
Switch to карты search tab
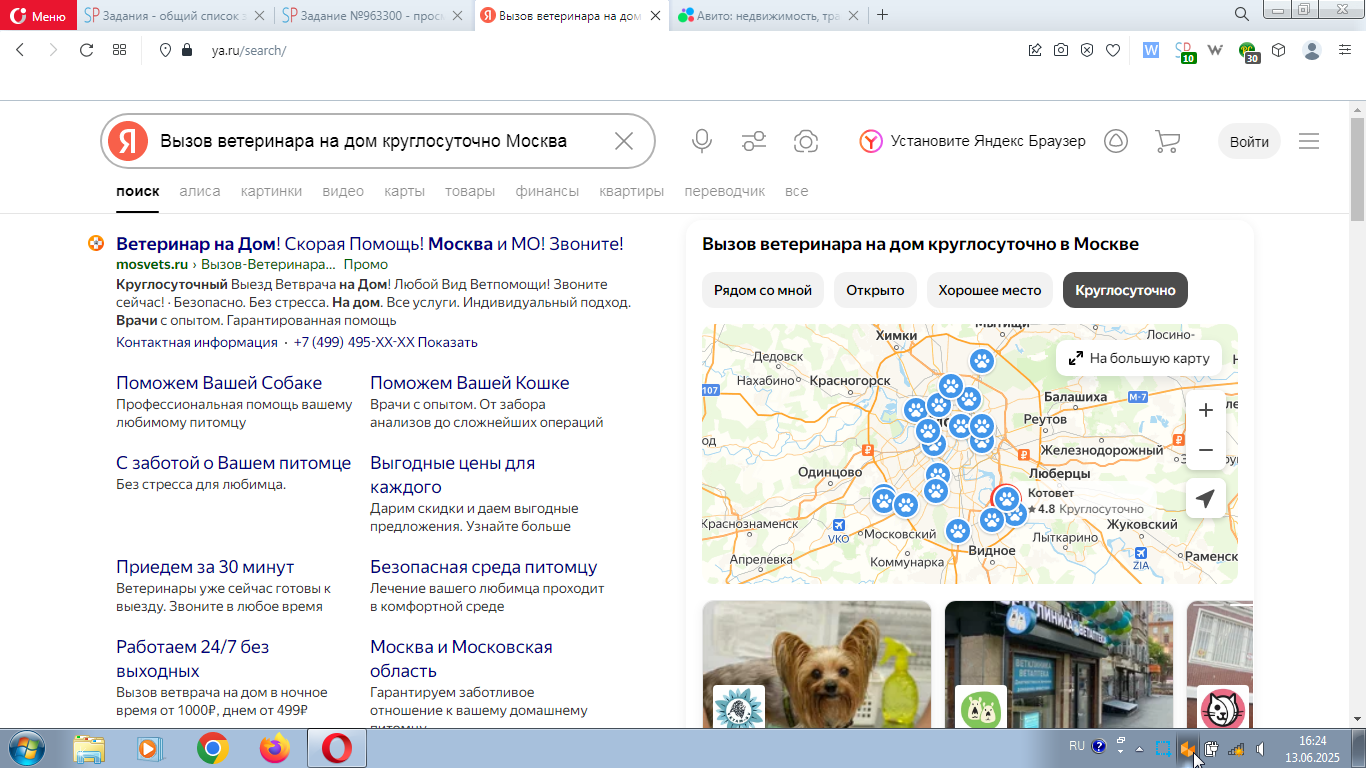pyautogui.click(x=404, y=191)
